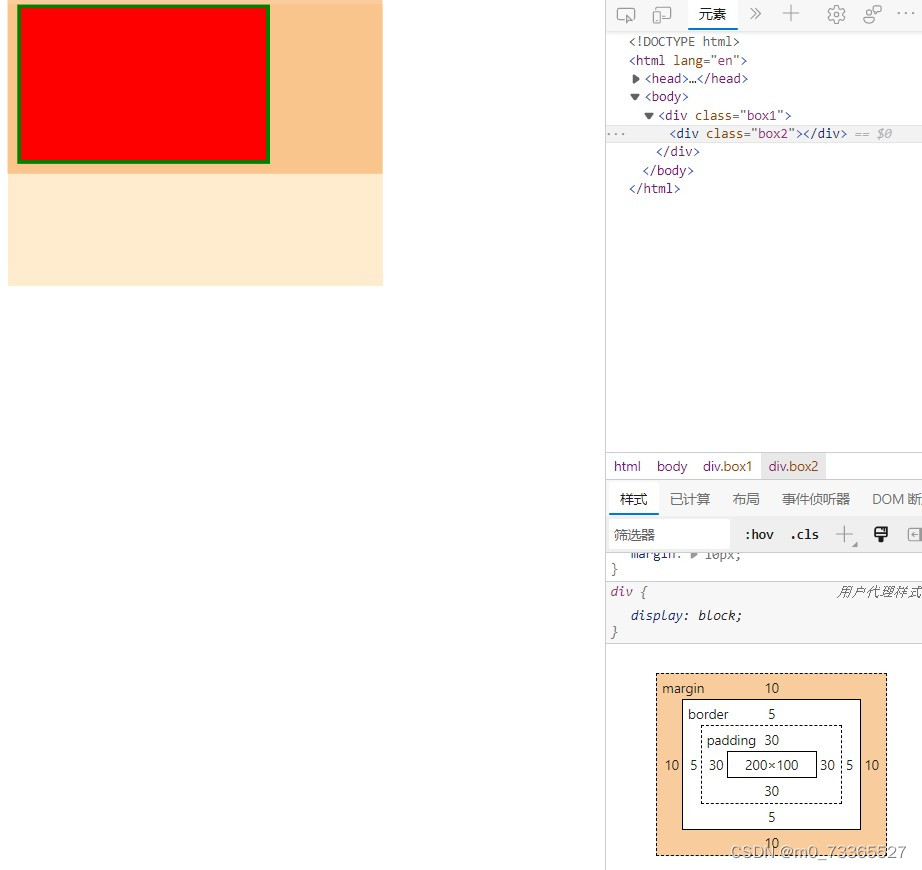Switch to the 事件侦听器 tab
Viewport: 922px width, 870px height.
point(816,499)
